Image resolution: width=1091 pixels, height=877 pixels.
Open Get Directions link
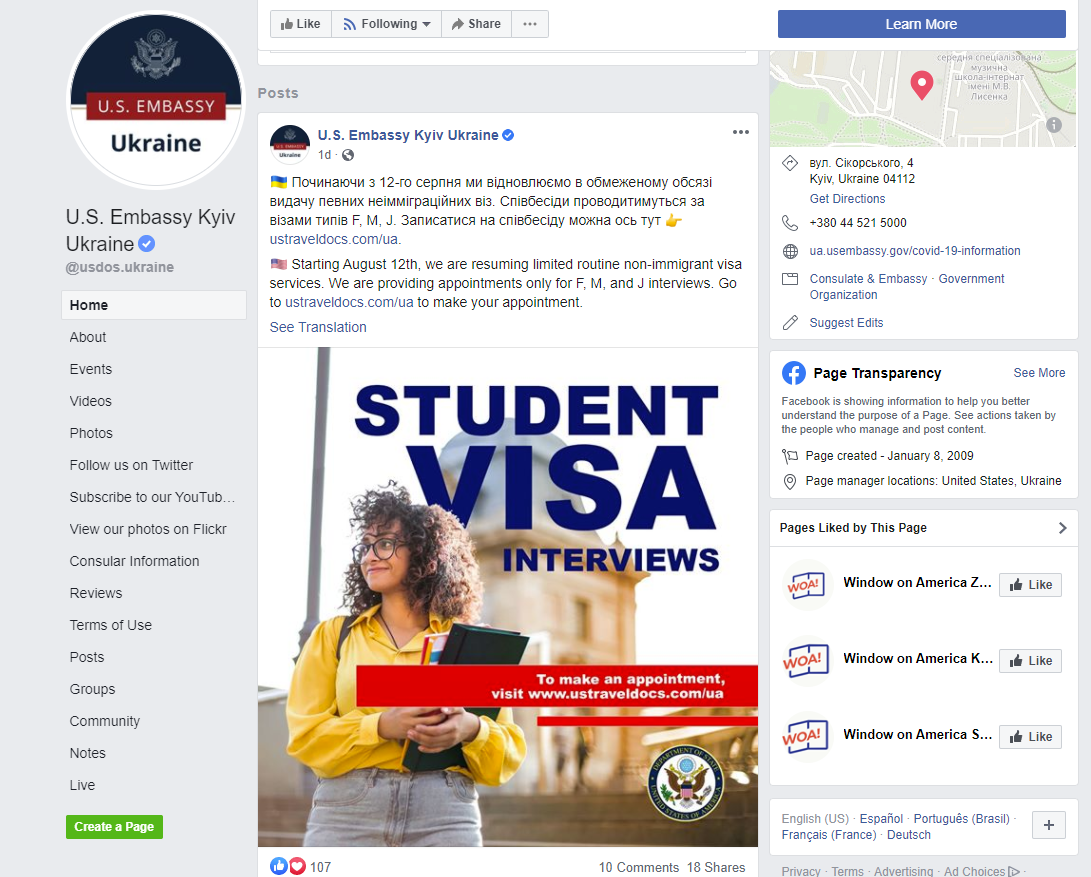click(x=847, y=198)
